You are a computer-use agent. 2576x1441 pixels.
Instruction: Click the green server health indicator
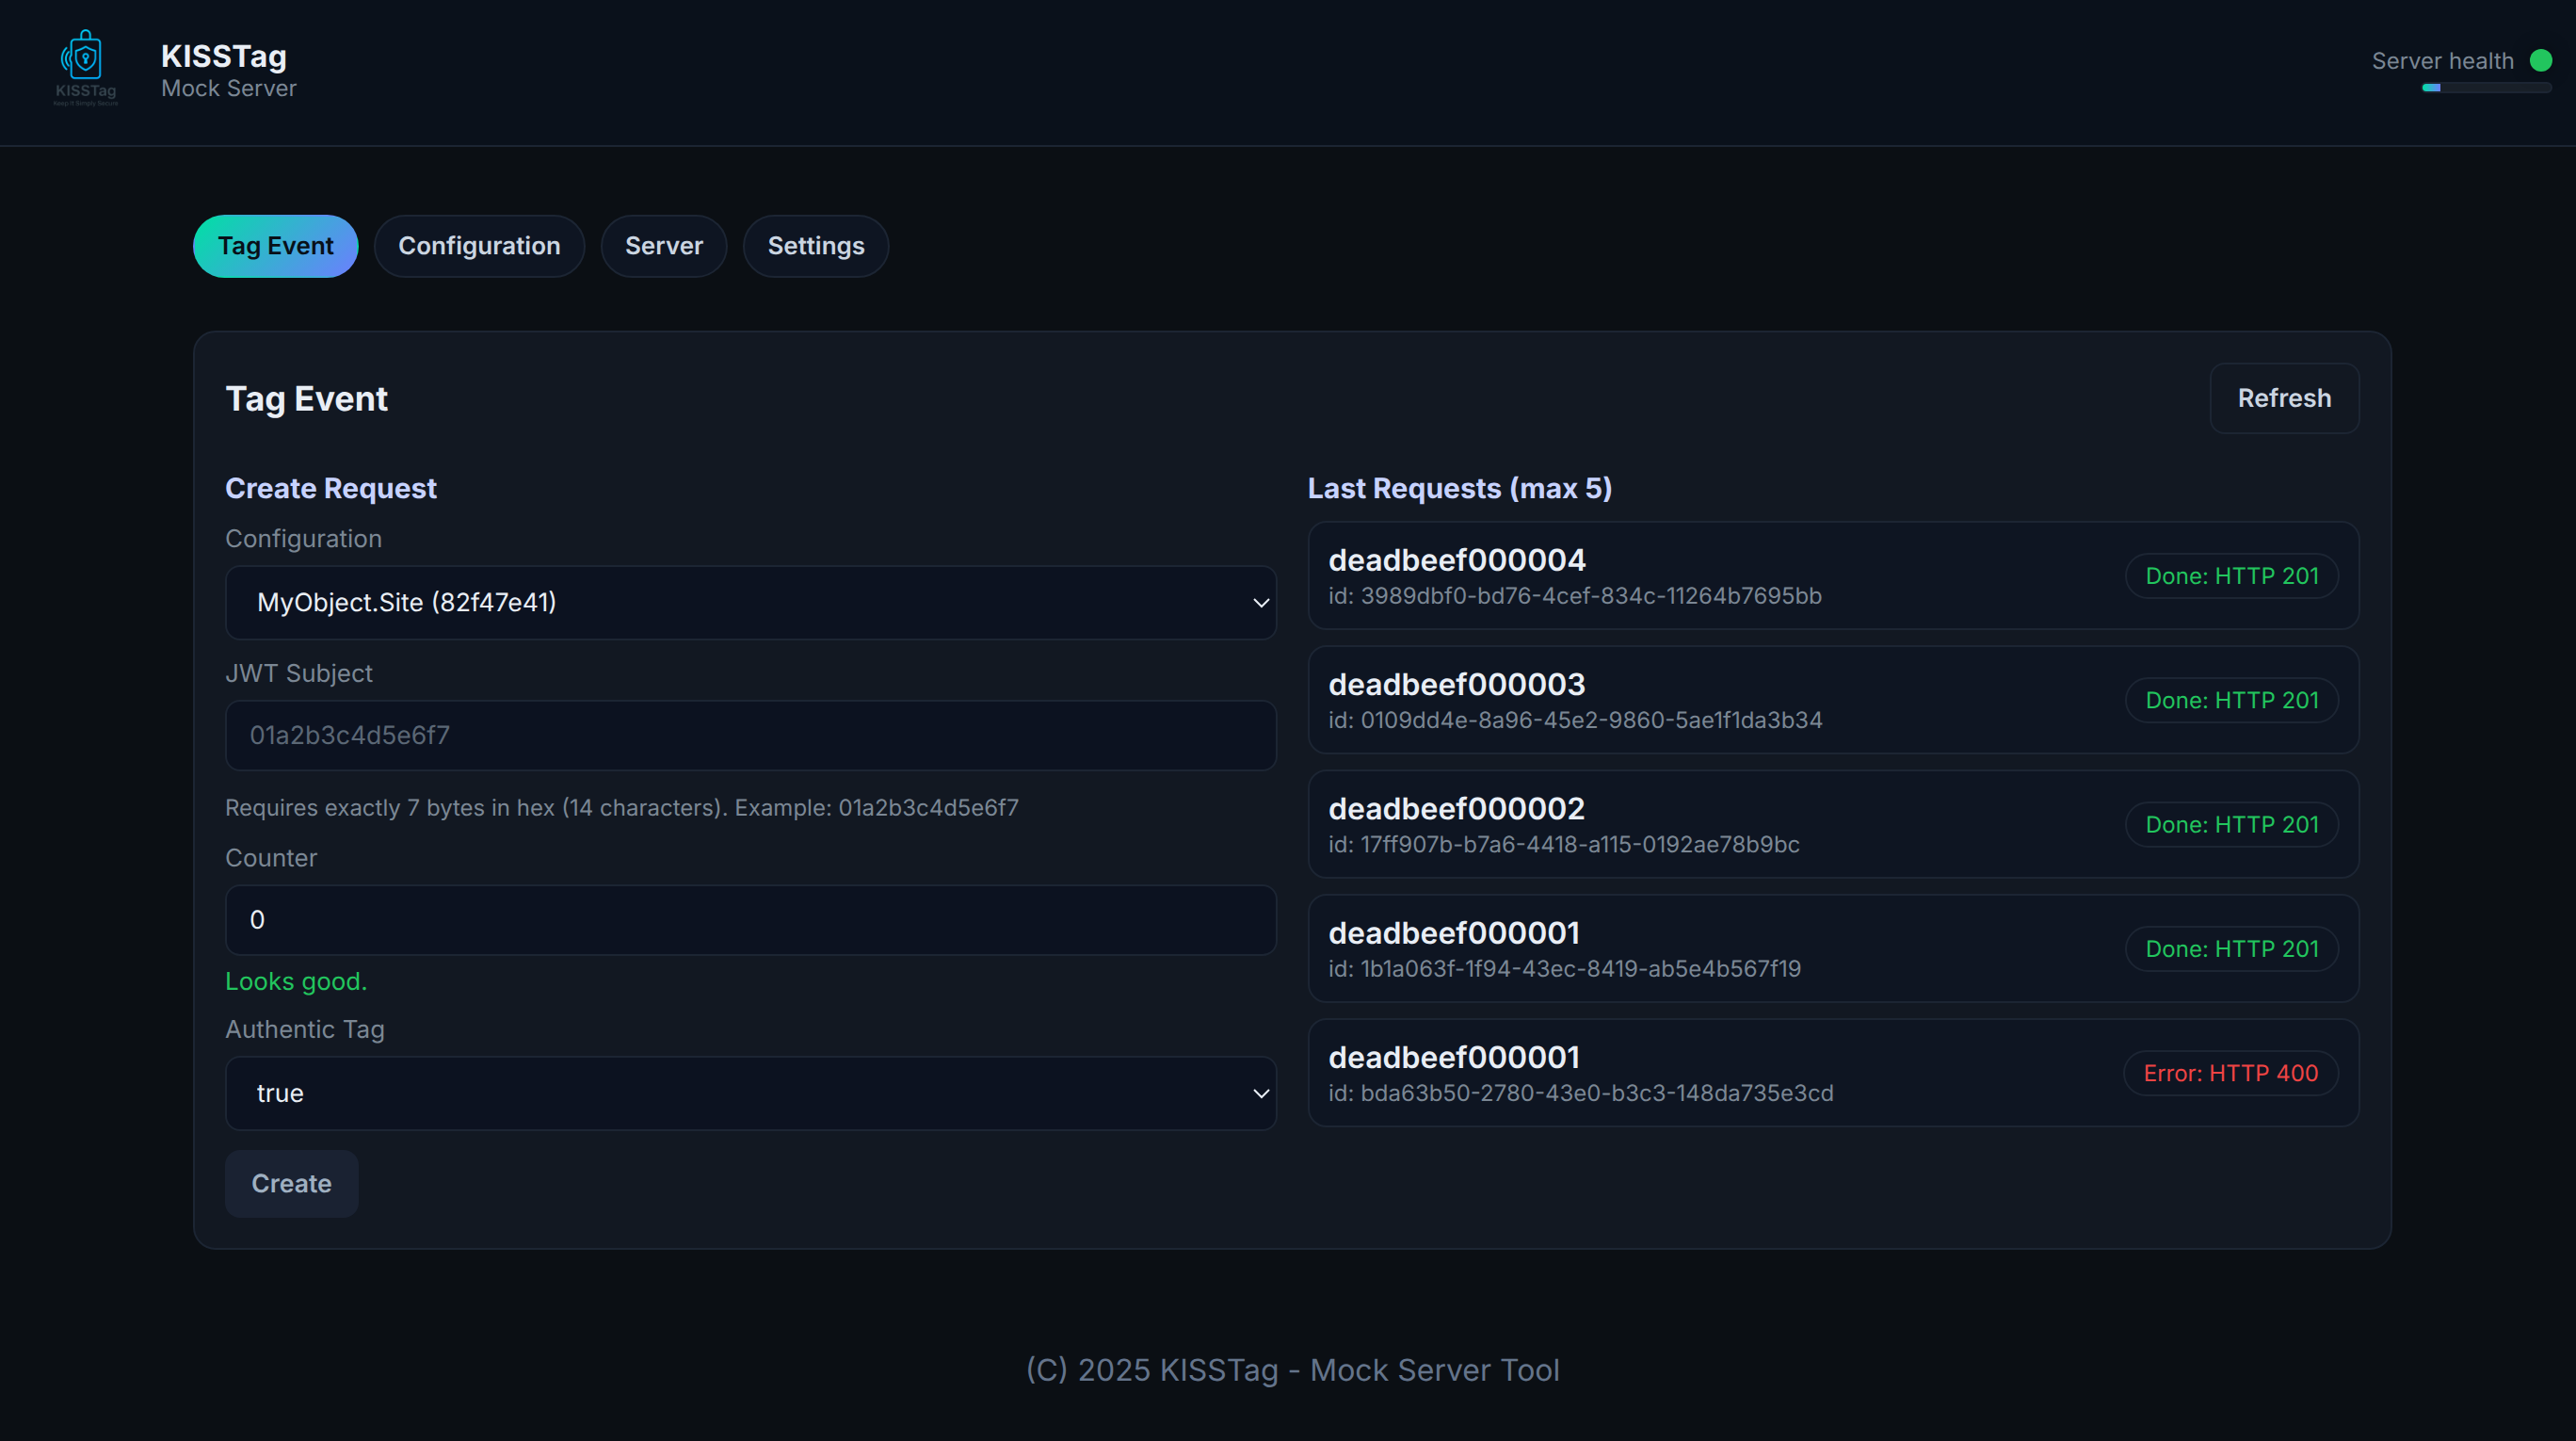(x=2540, y=61)
